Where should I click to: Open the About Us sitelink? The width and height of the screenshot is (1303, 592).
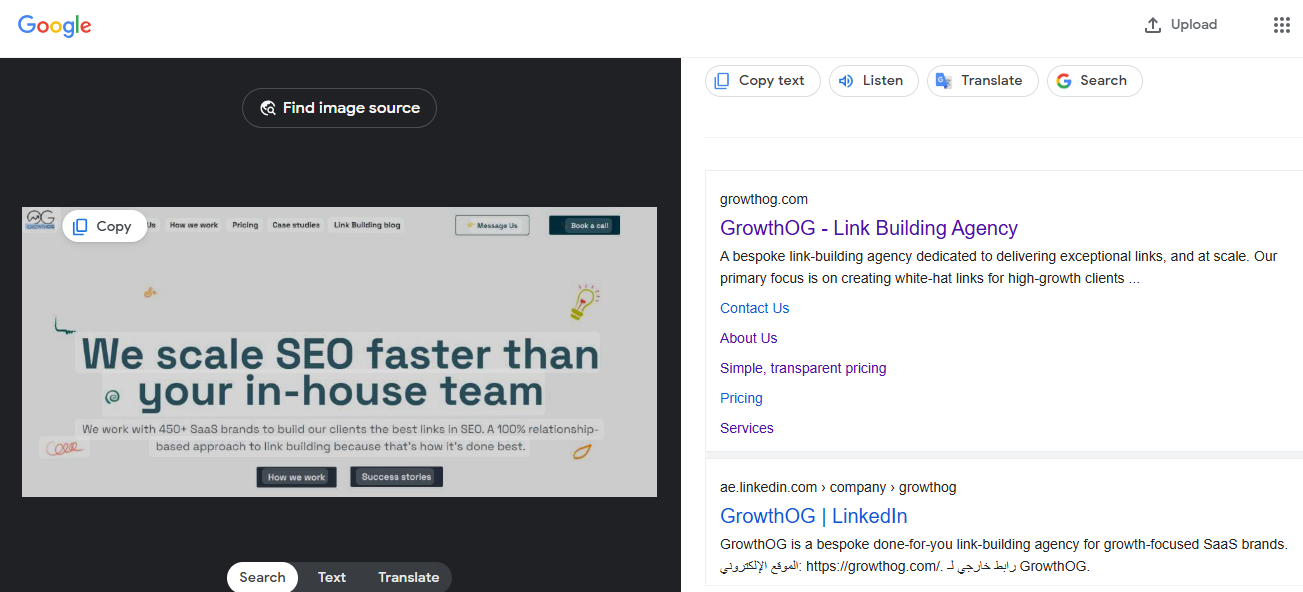click(x=748, y=338)
